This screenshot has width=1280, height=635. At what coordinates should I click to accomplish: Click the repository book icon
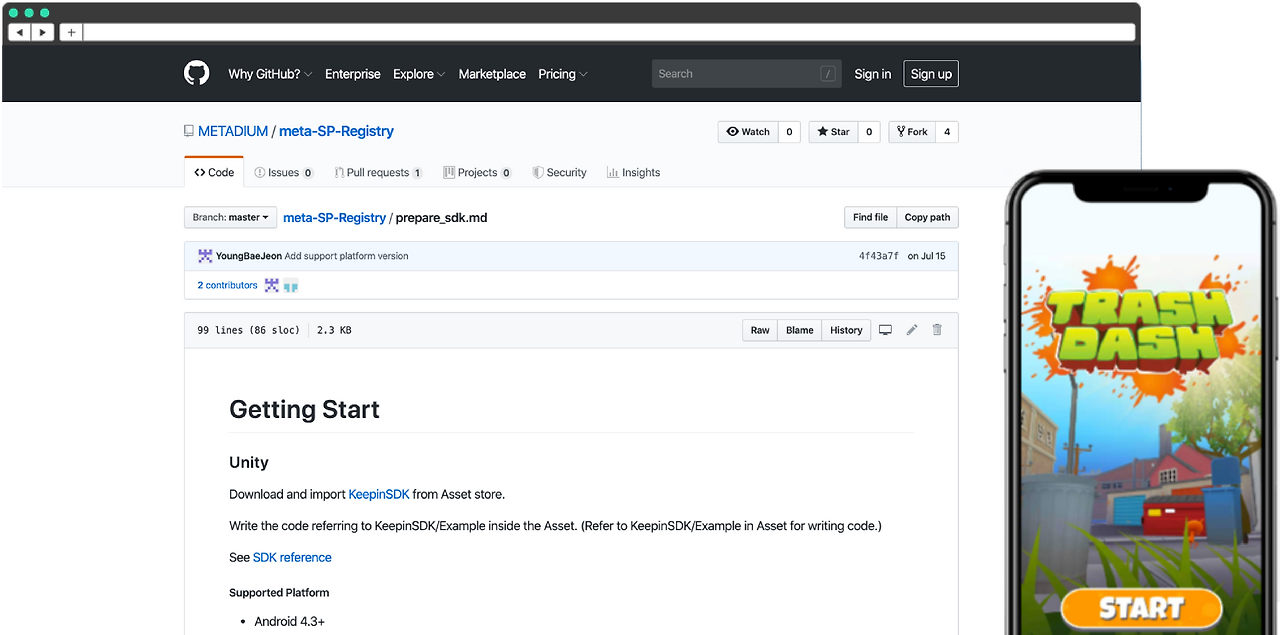click(189, 131)
